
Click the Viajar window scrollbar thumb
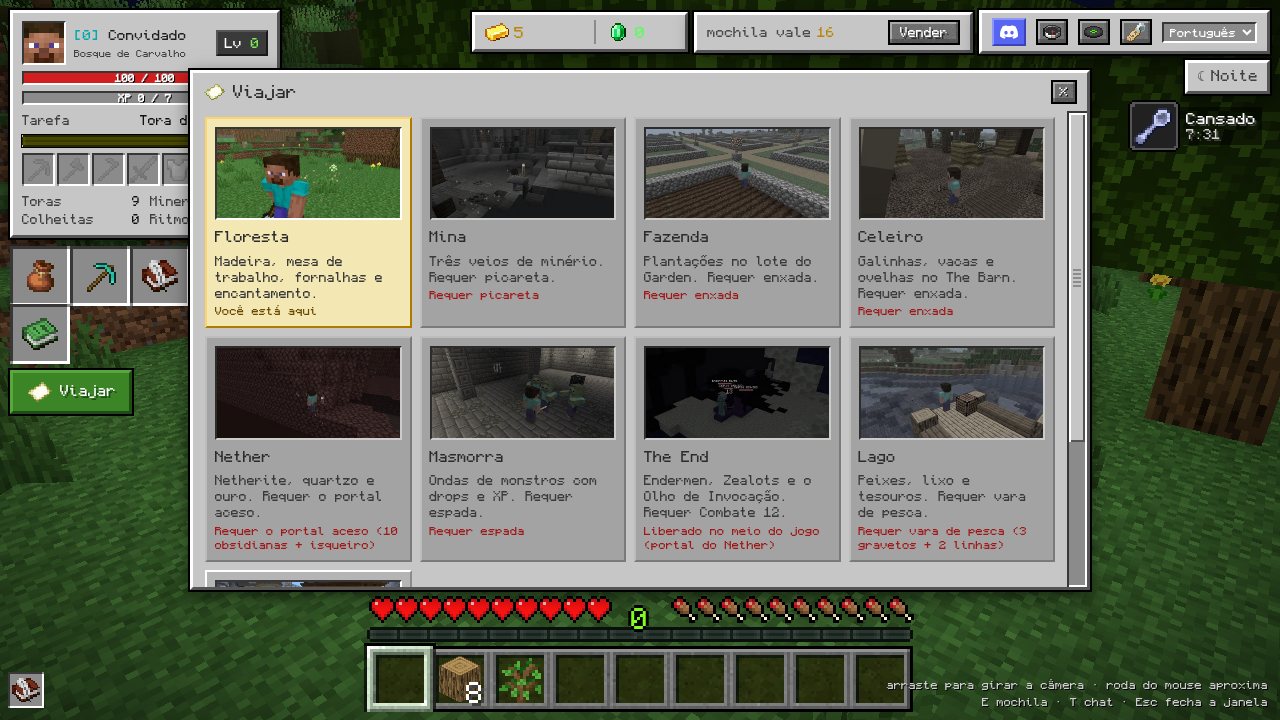(x=1077, y=277)
